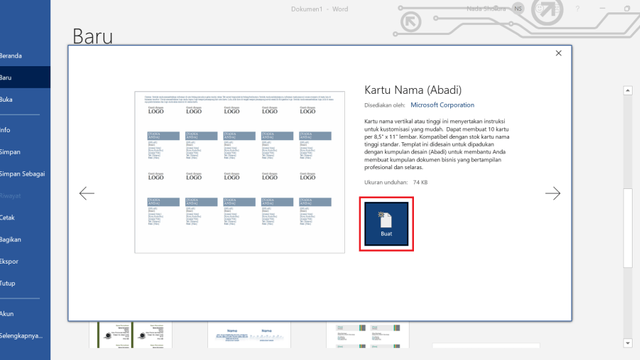Open Buka in the sidebar

25,99
